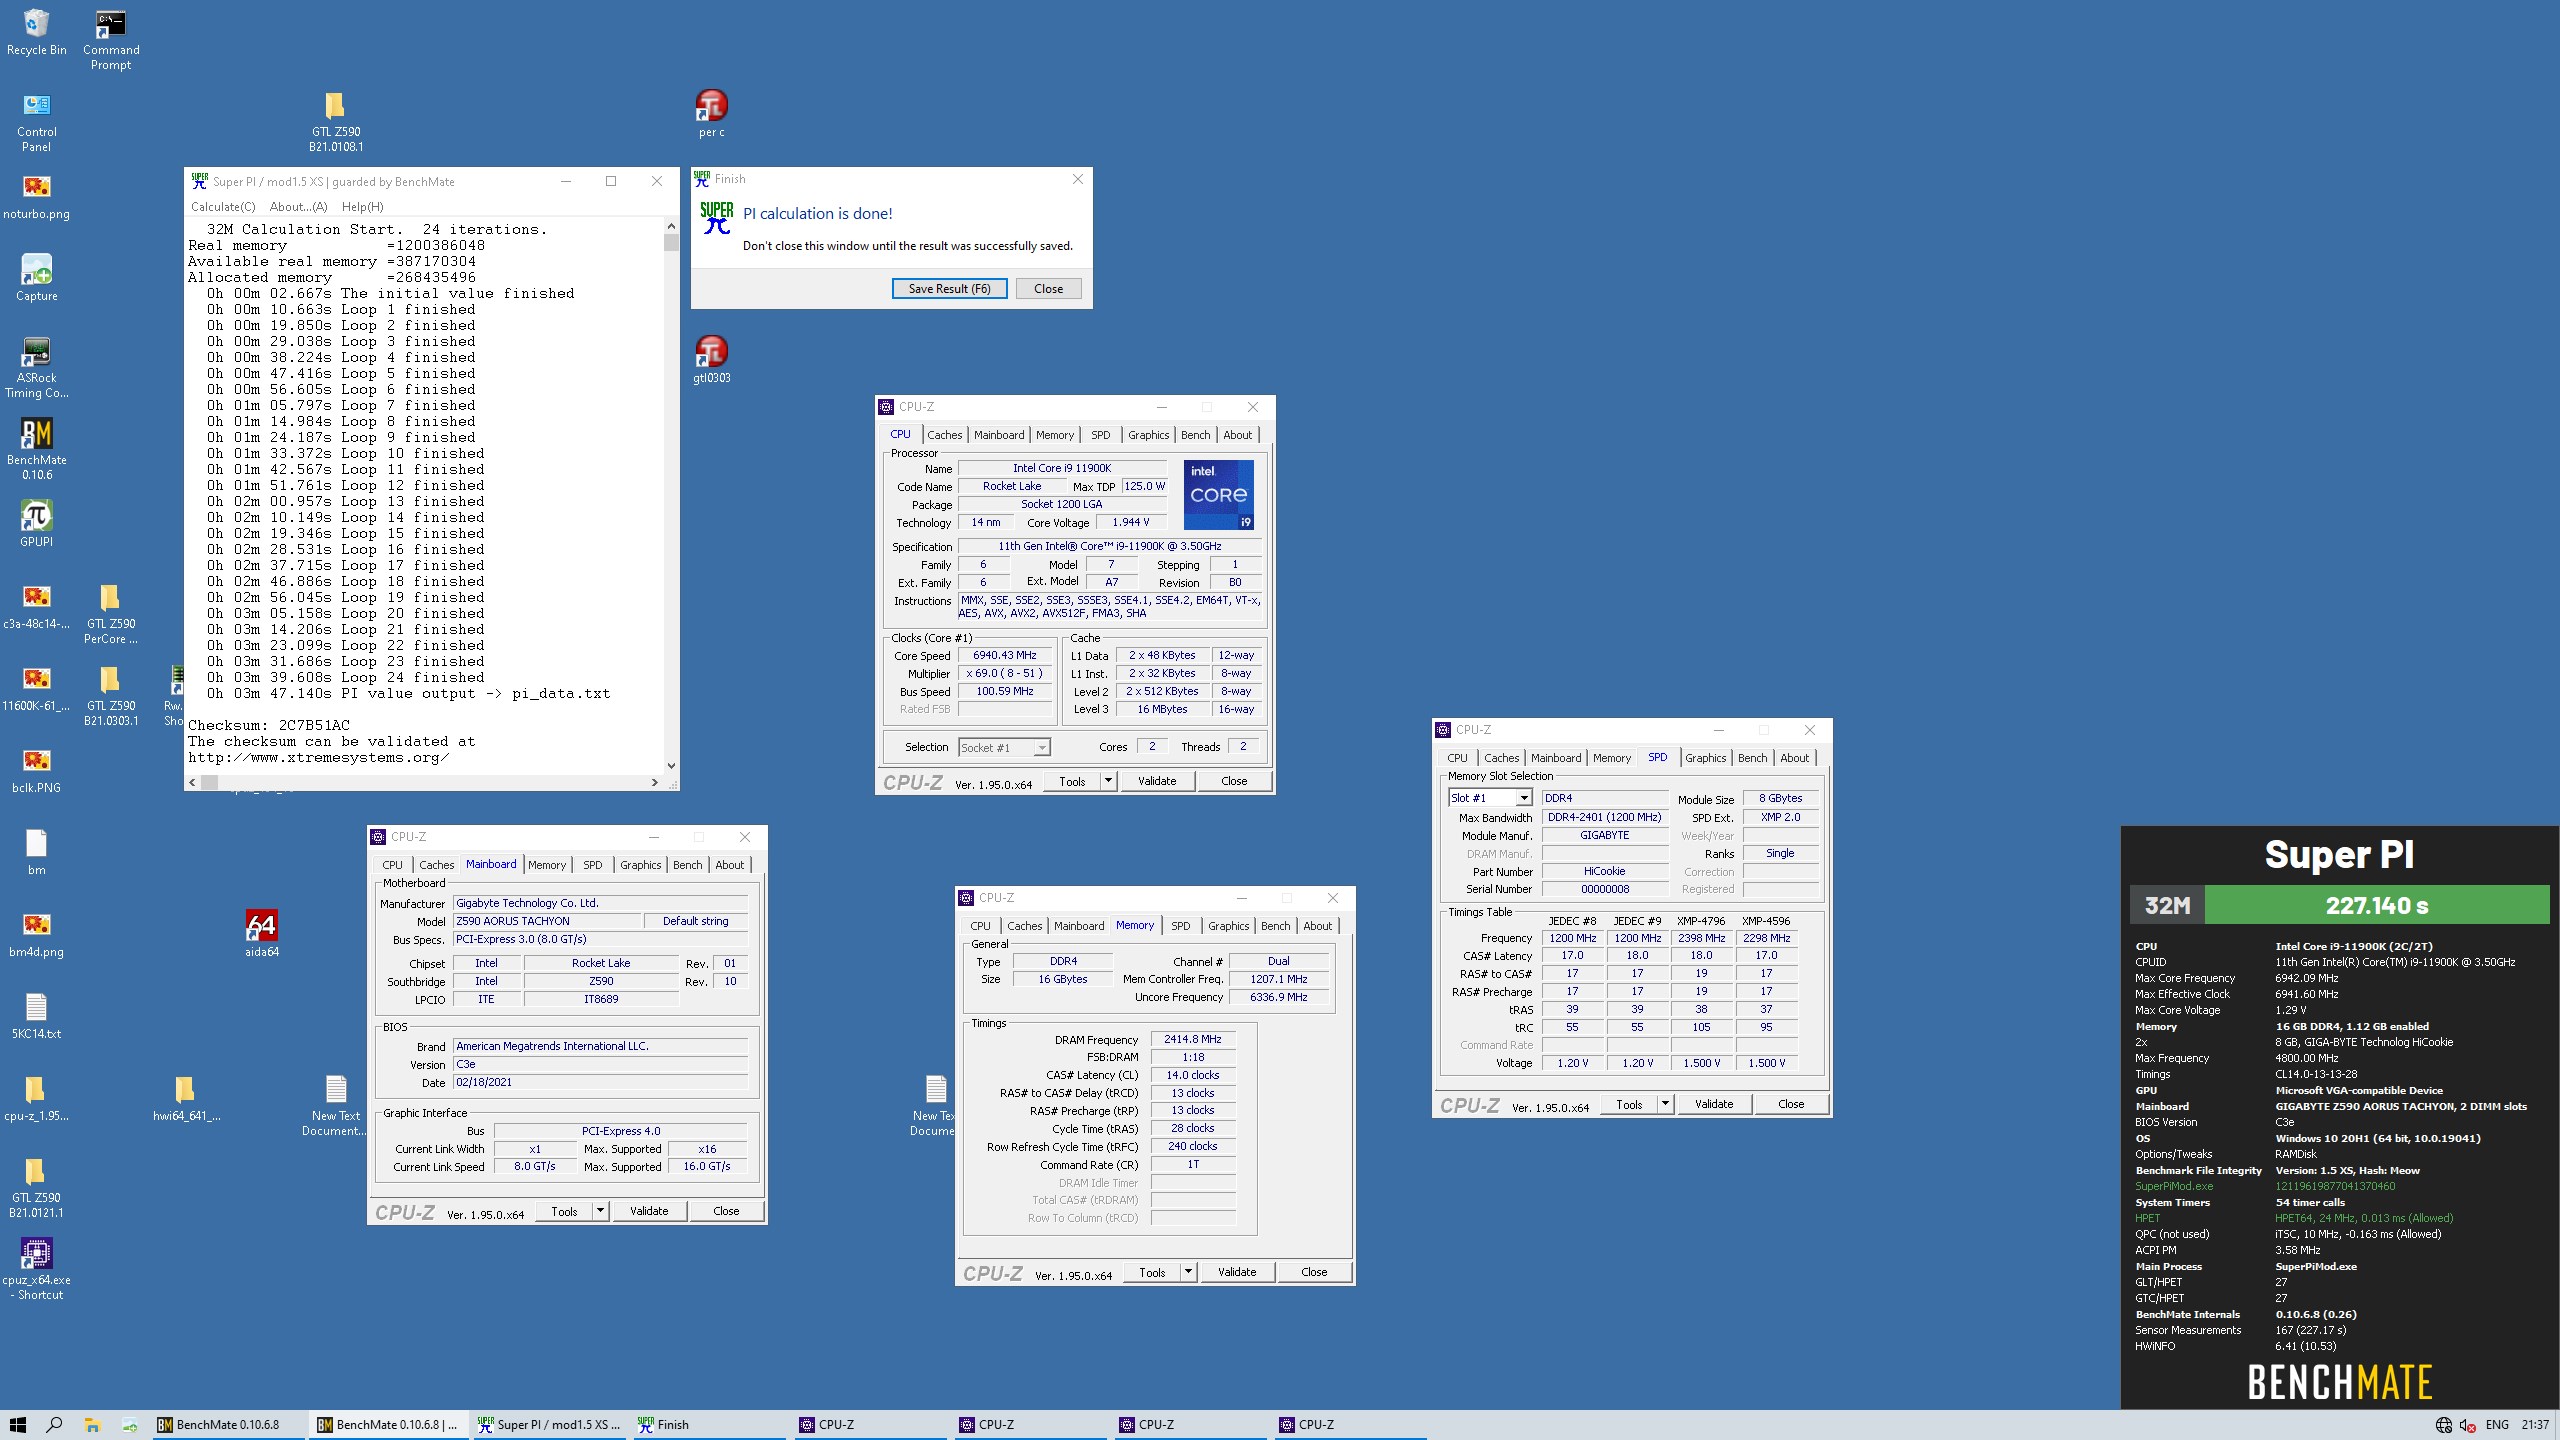Click Tools button in CPU-Z SPD window
Screen dimensions: 2560x1440
coord(1629,1104)
